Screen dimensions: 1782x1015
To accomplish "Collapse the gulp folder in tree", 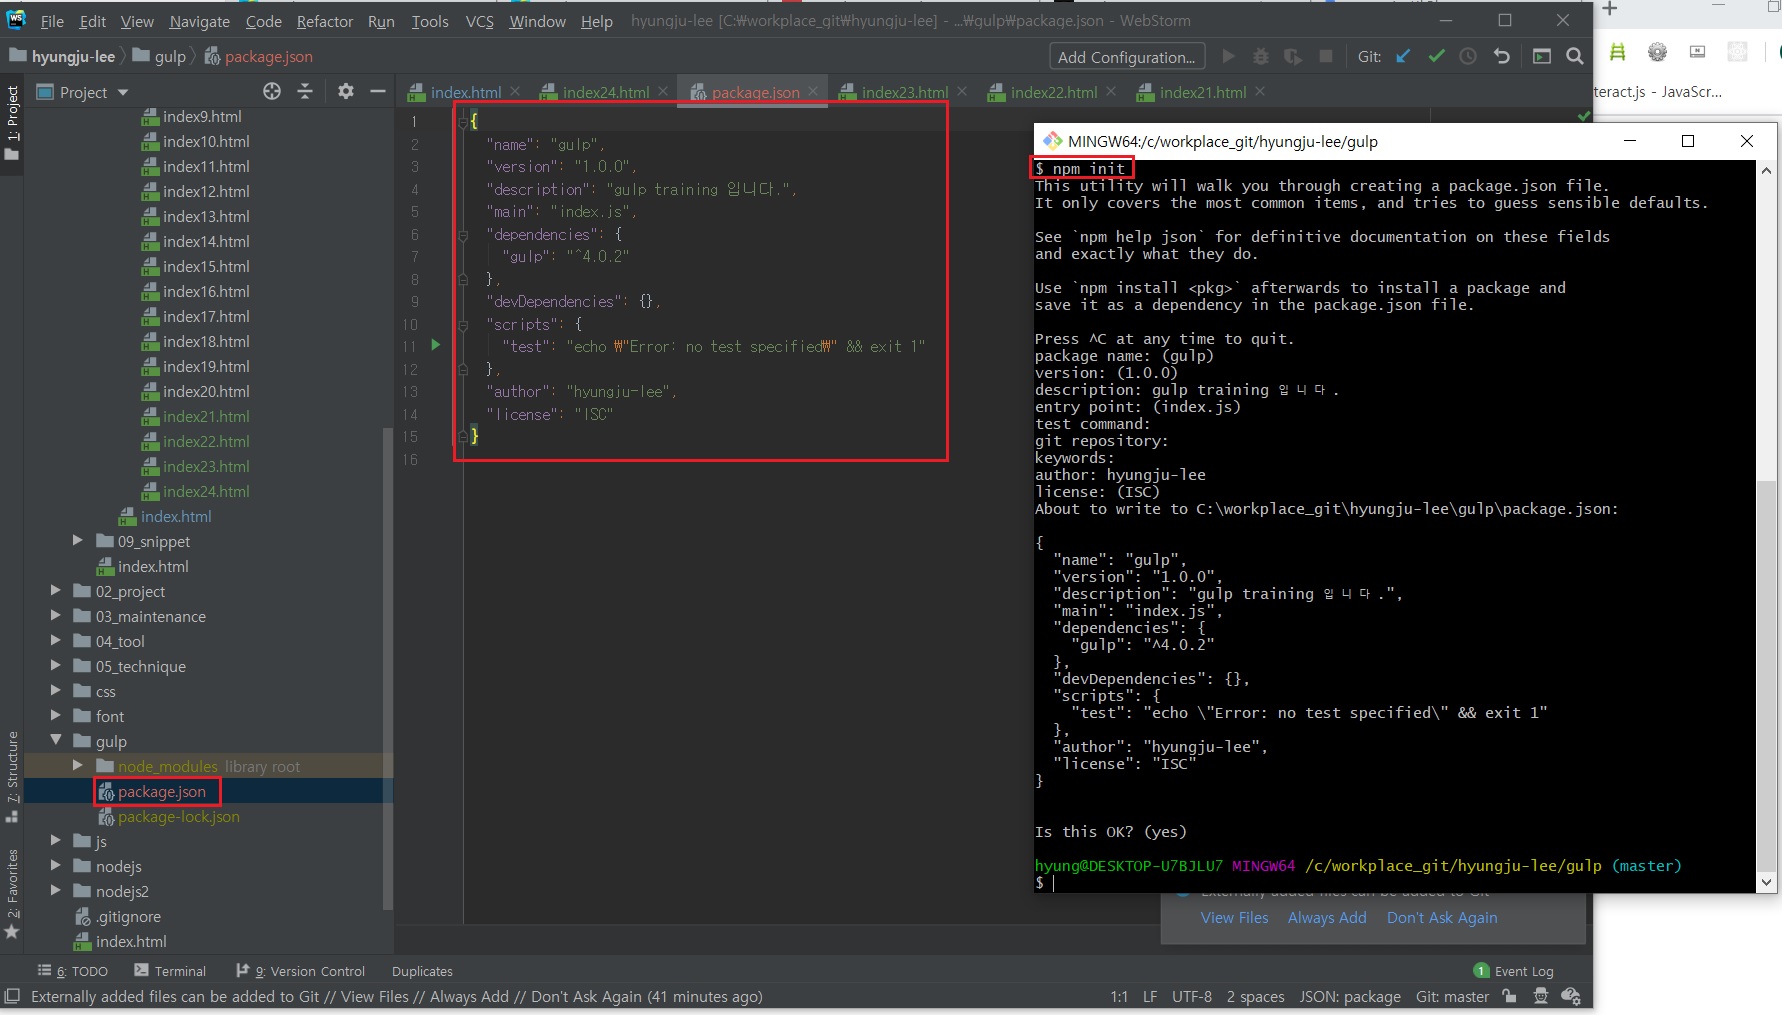I will pos(56,741).
